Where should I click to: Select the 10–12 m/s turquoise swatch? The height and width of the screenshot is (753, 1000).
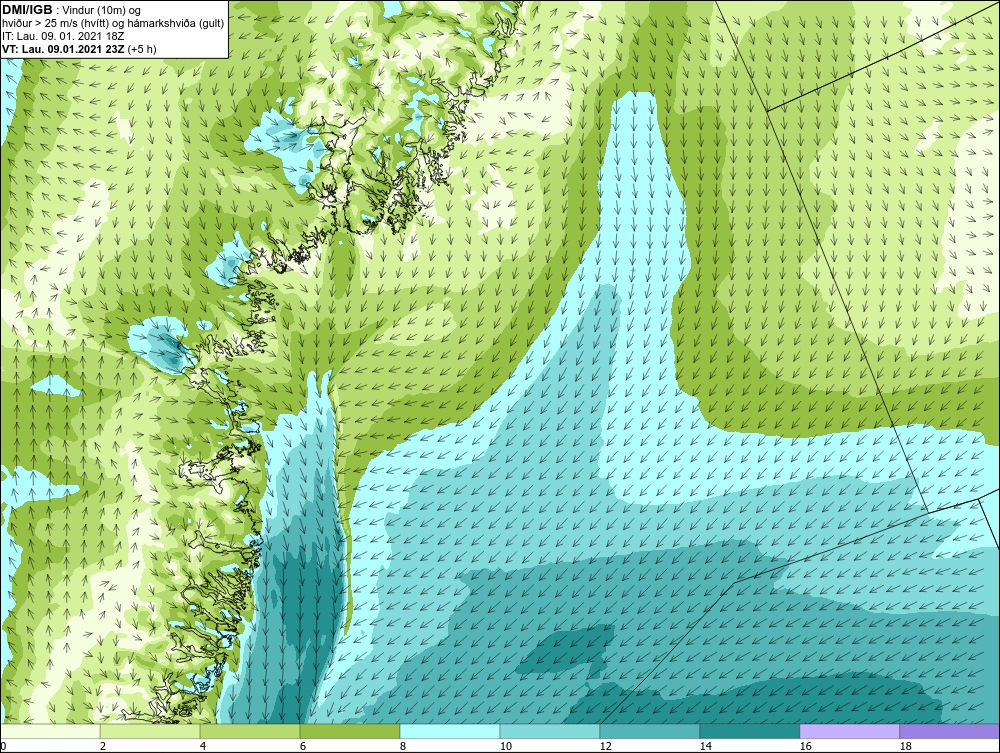[550, 731]
